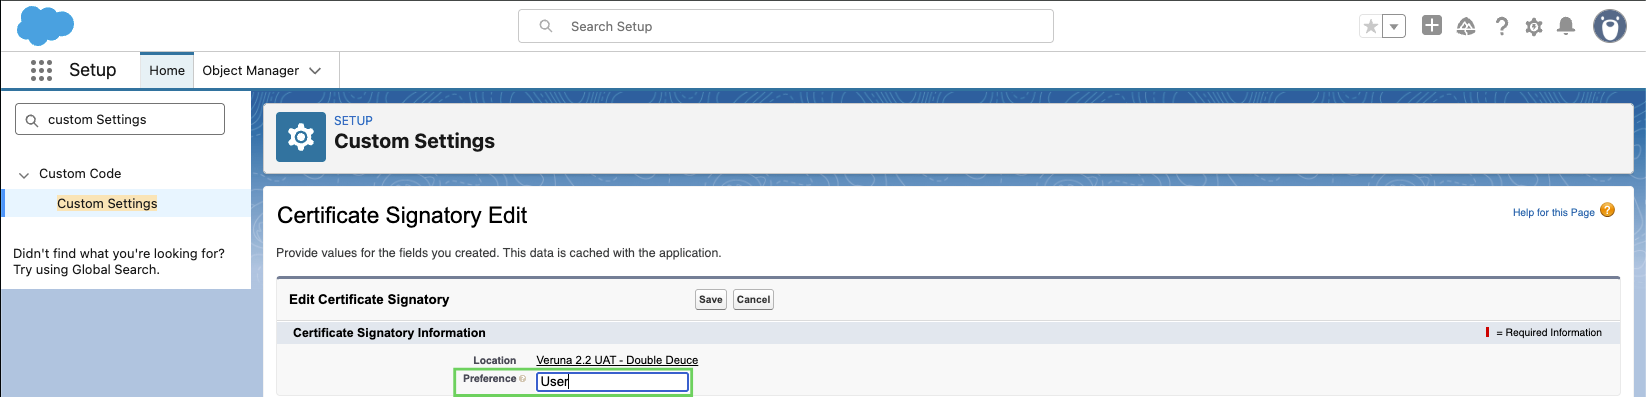Screen dimensions: 1646x397
Task: Click the orange help icon beside Help for this Page
Action: (x=1607, y=210)
